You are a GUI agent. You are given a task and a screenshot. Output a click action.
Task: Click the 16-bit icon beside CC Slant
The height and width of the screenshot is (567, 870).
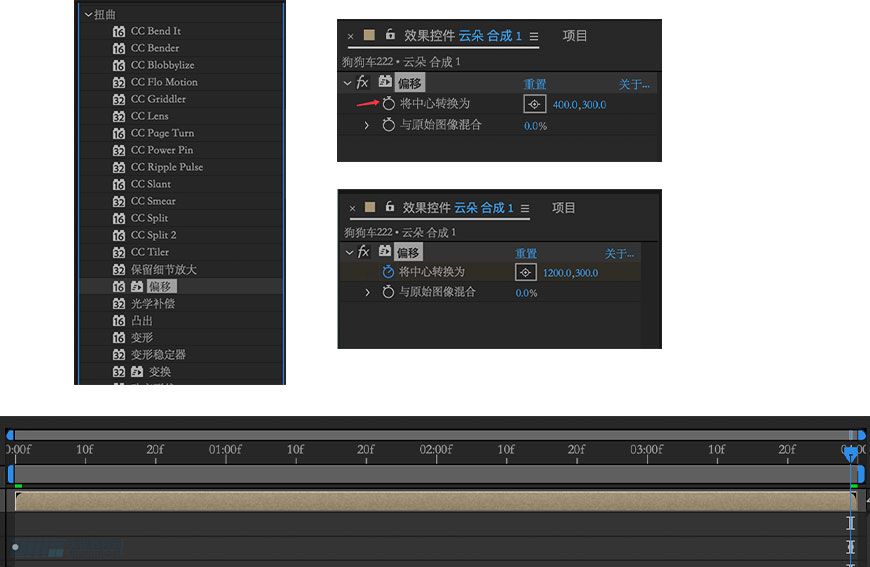point(119,184)
